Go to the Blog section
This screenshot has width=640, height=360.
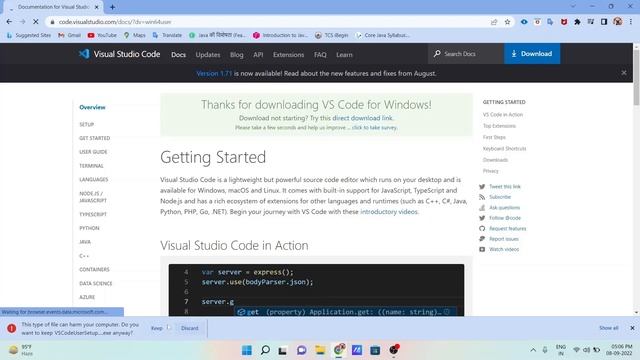(x=236, y=54)
